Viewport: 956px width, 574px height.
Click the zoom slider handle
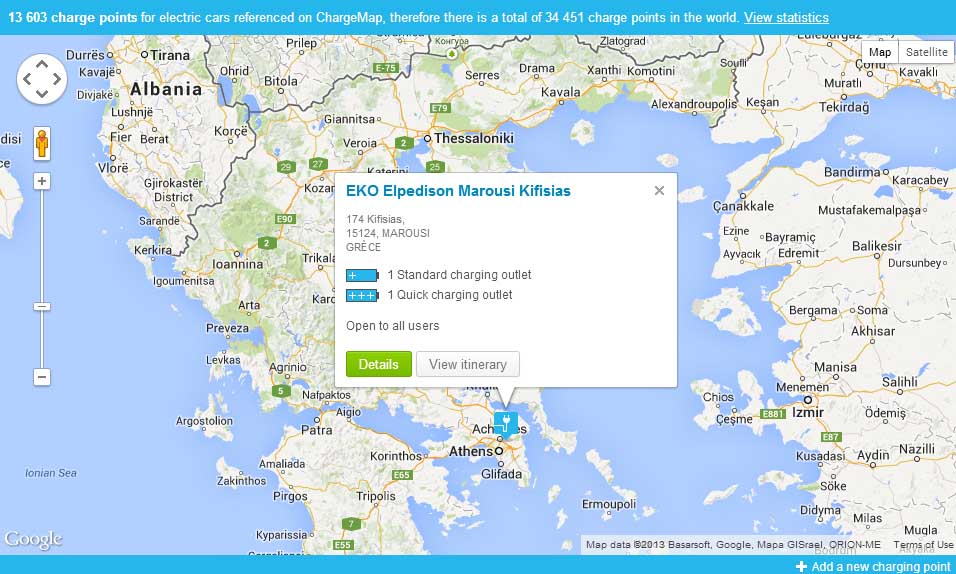42,306
